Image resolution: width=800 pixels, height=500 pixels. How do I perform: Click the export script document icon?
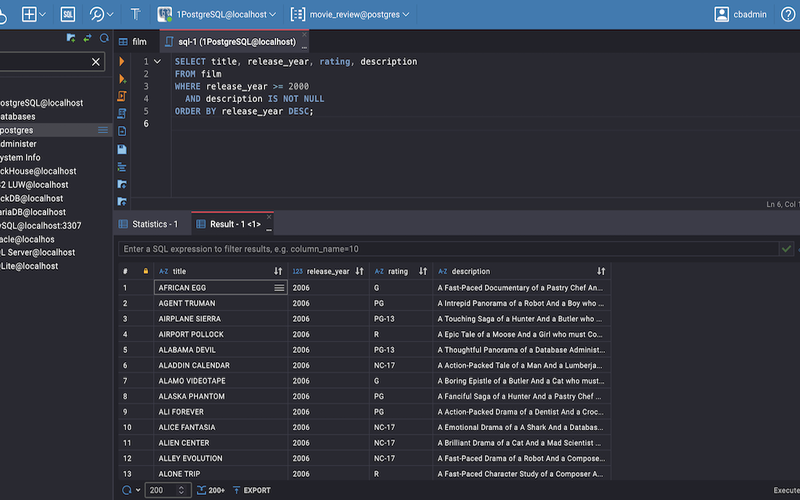(122, 131)
